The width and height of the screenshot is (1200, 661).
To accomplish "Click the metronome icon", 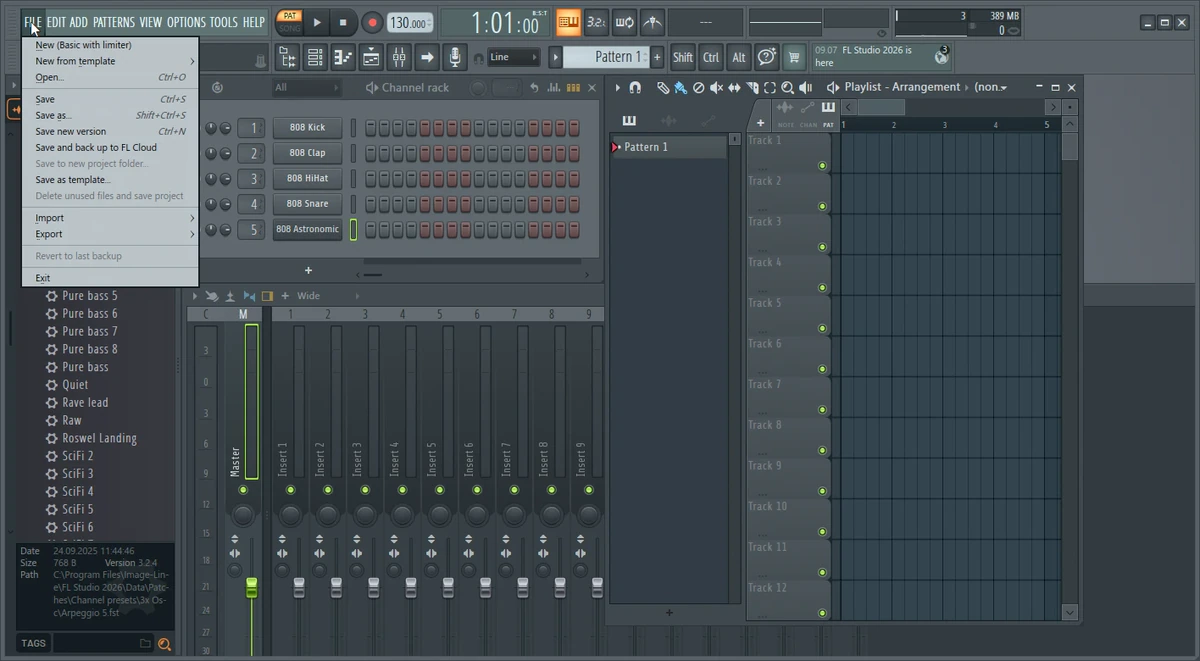I will tap(652, 22).
